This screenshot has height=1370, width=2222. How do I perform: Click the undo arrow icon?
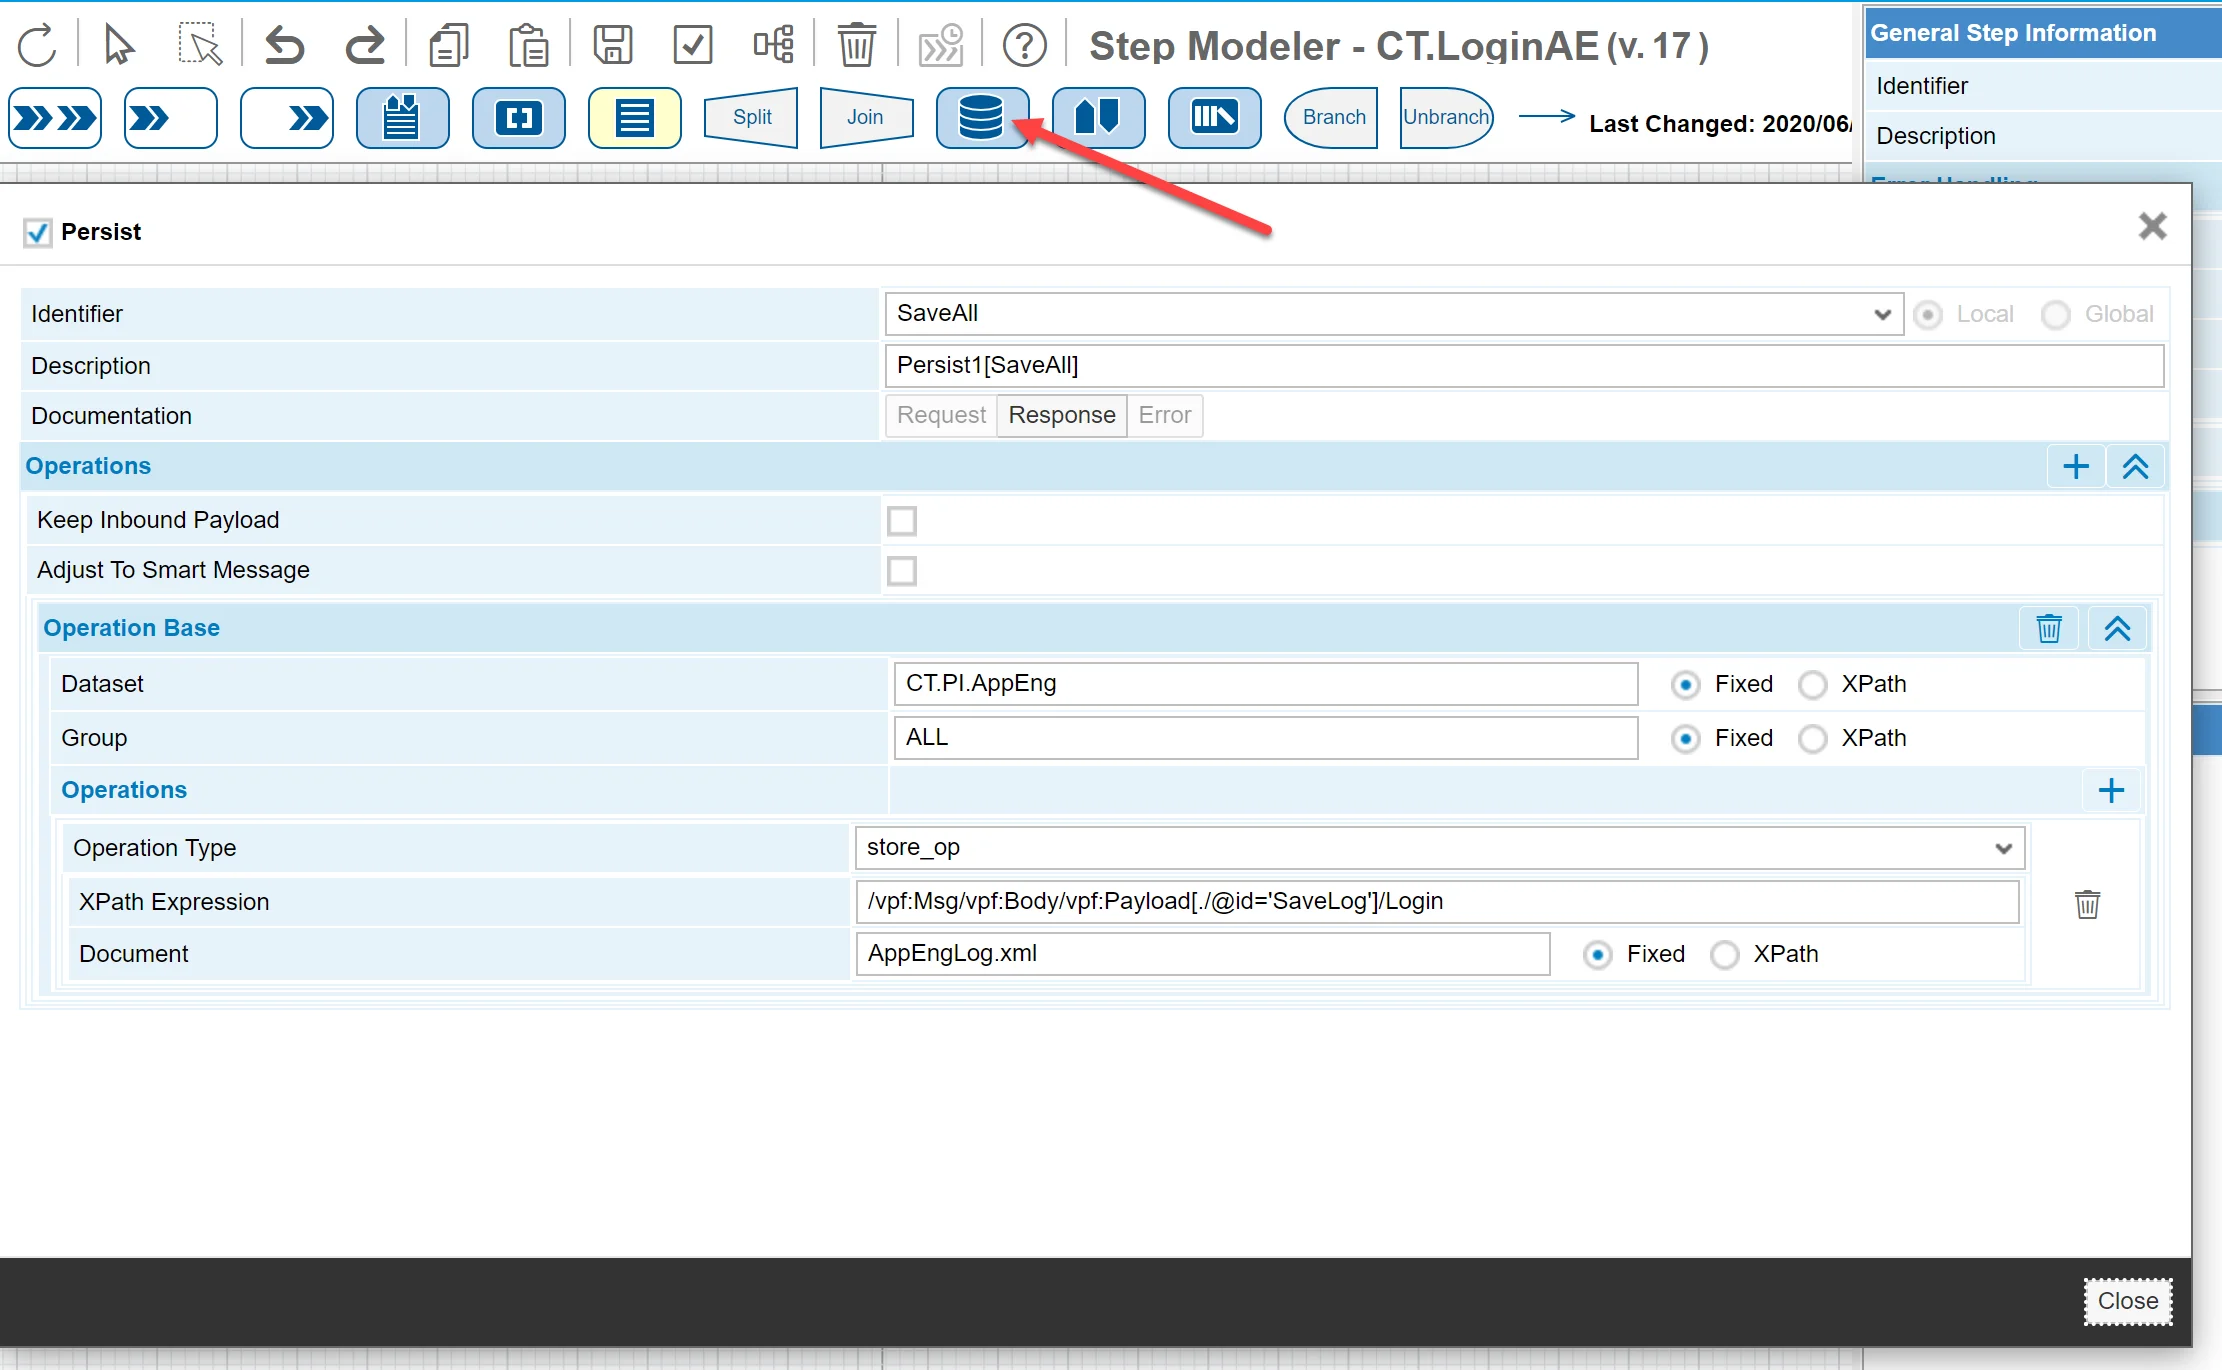285,46
